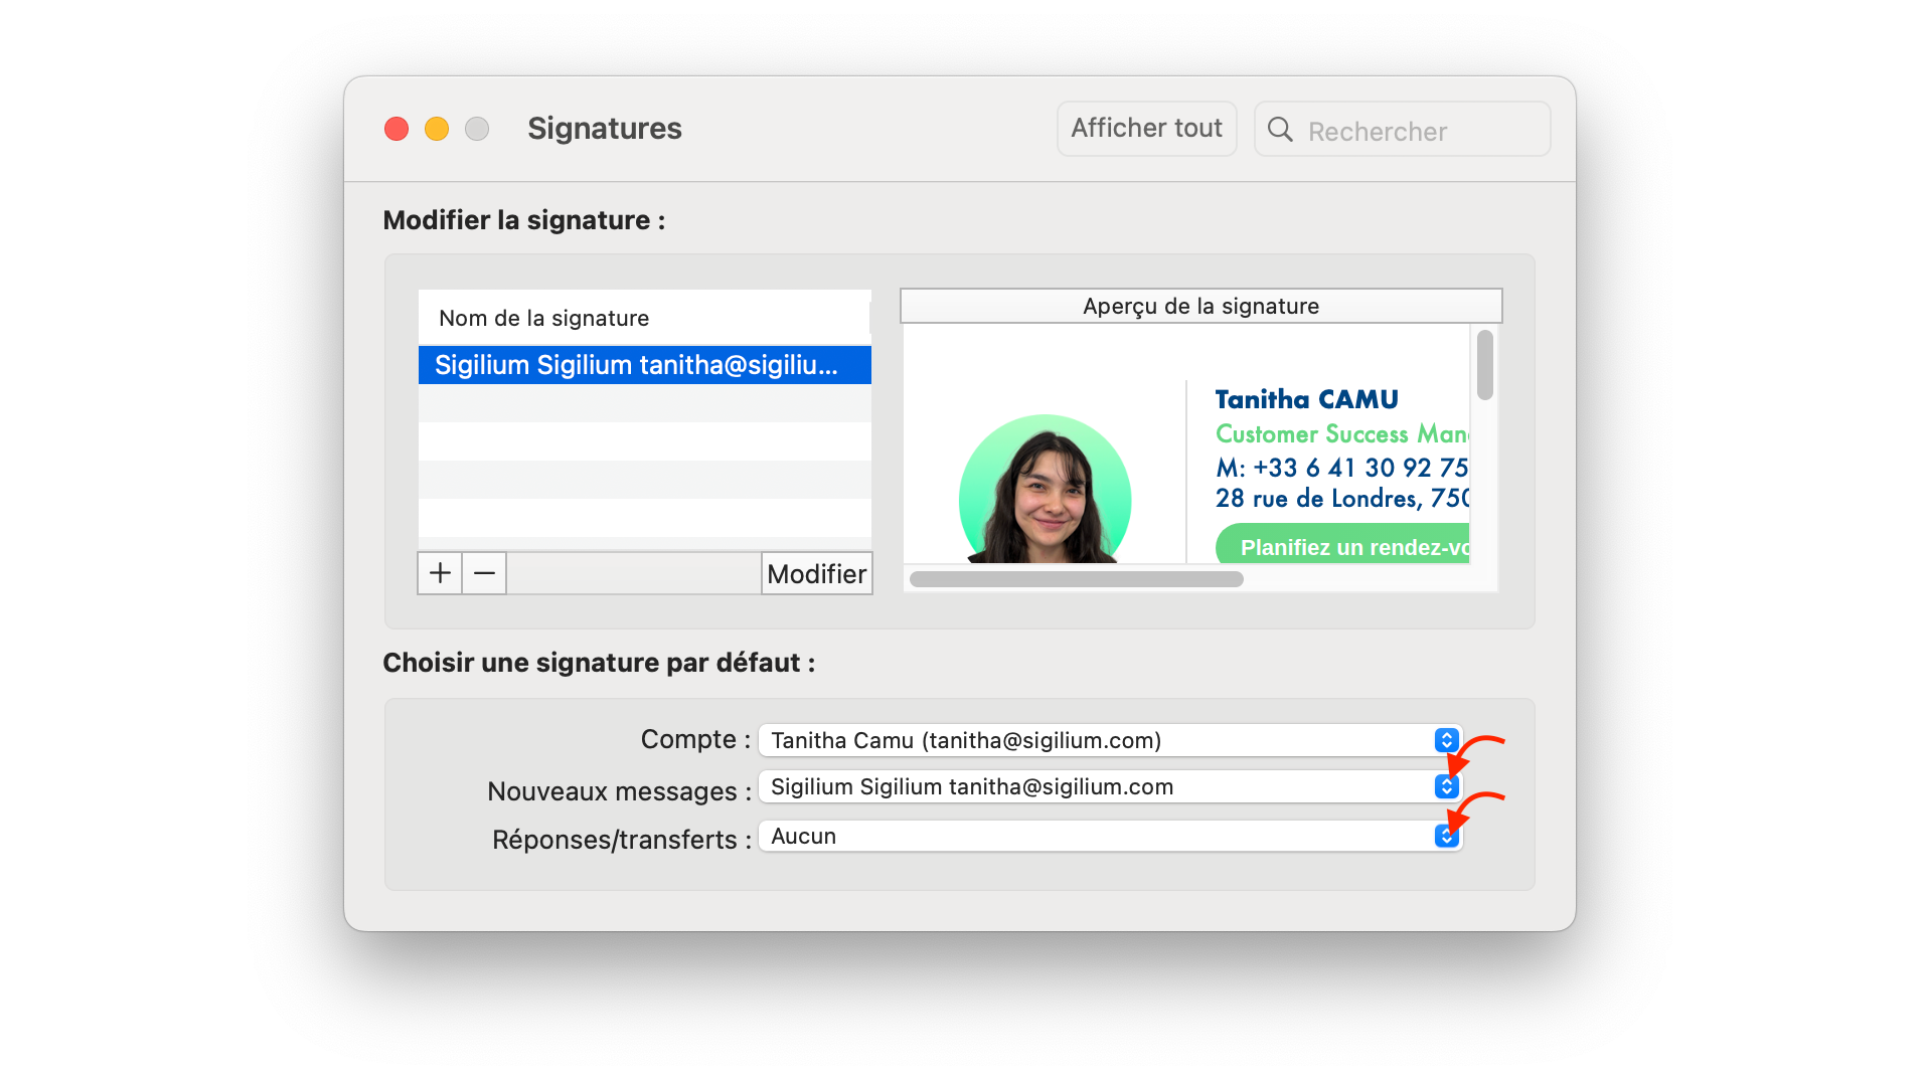The image size is (1920, 1080).
Task: Click the red close window button
Action: click(397, 129)
